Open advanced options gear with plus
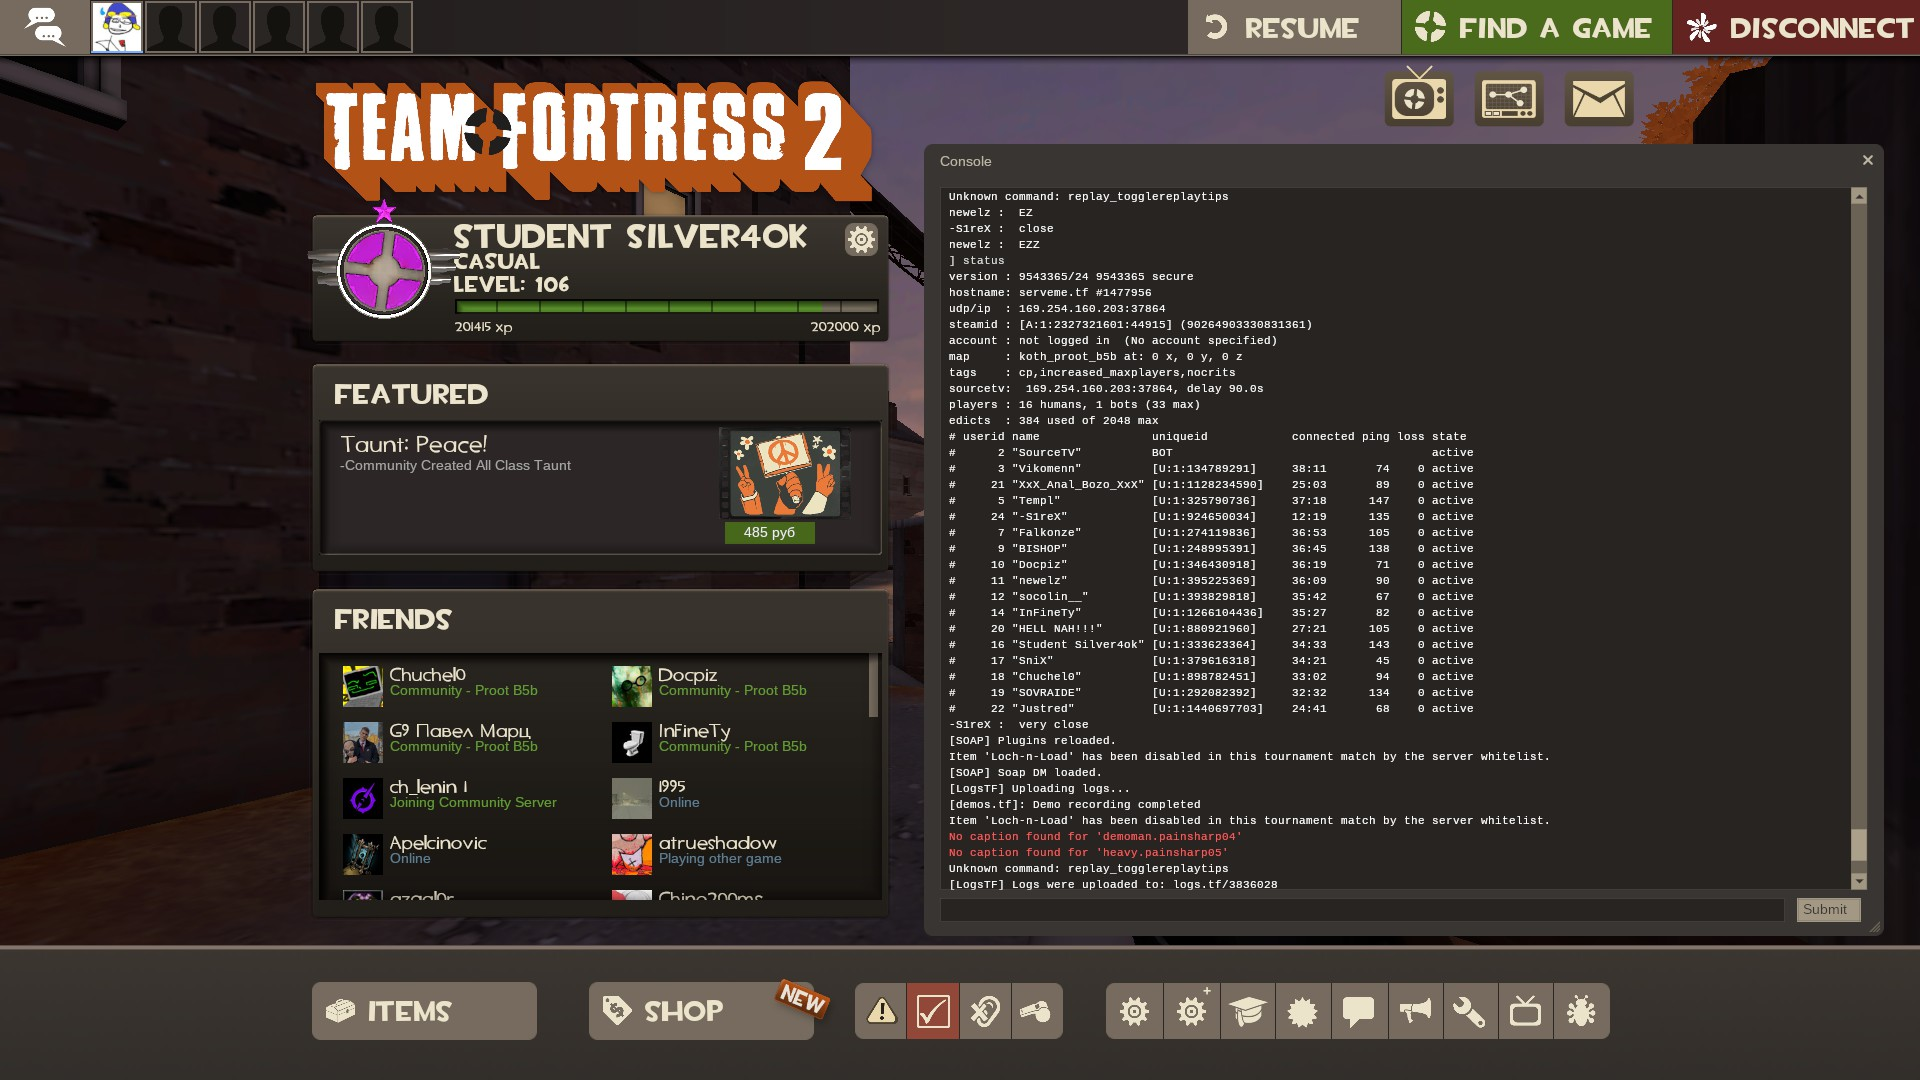The image size is (1920, 1080). tap(1191, 1011)
